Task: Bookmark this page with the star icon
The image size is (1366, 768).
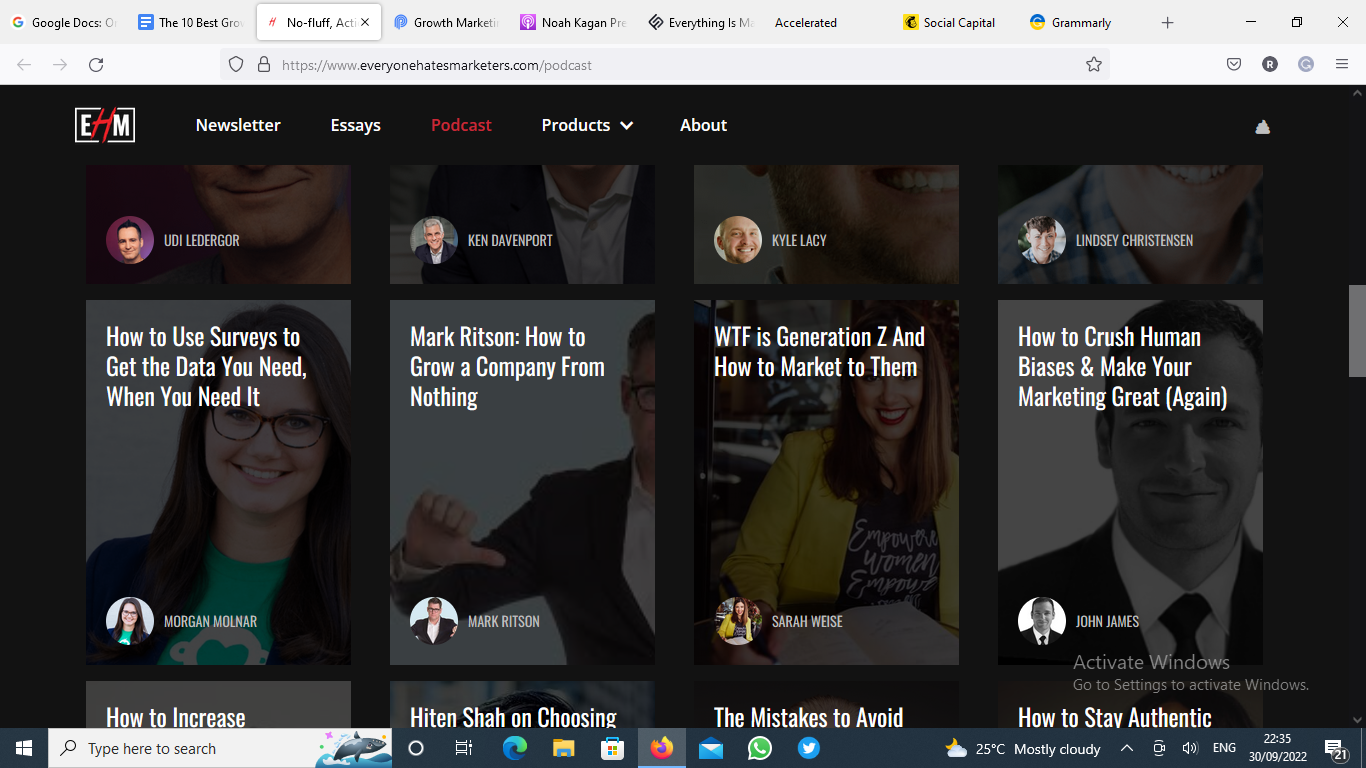Action: 1094,65
